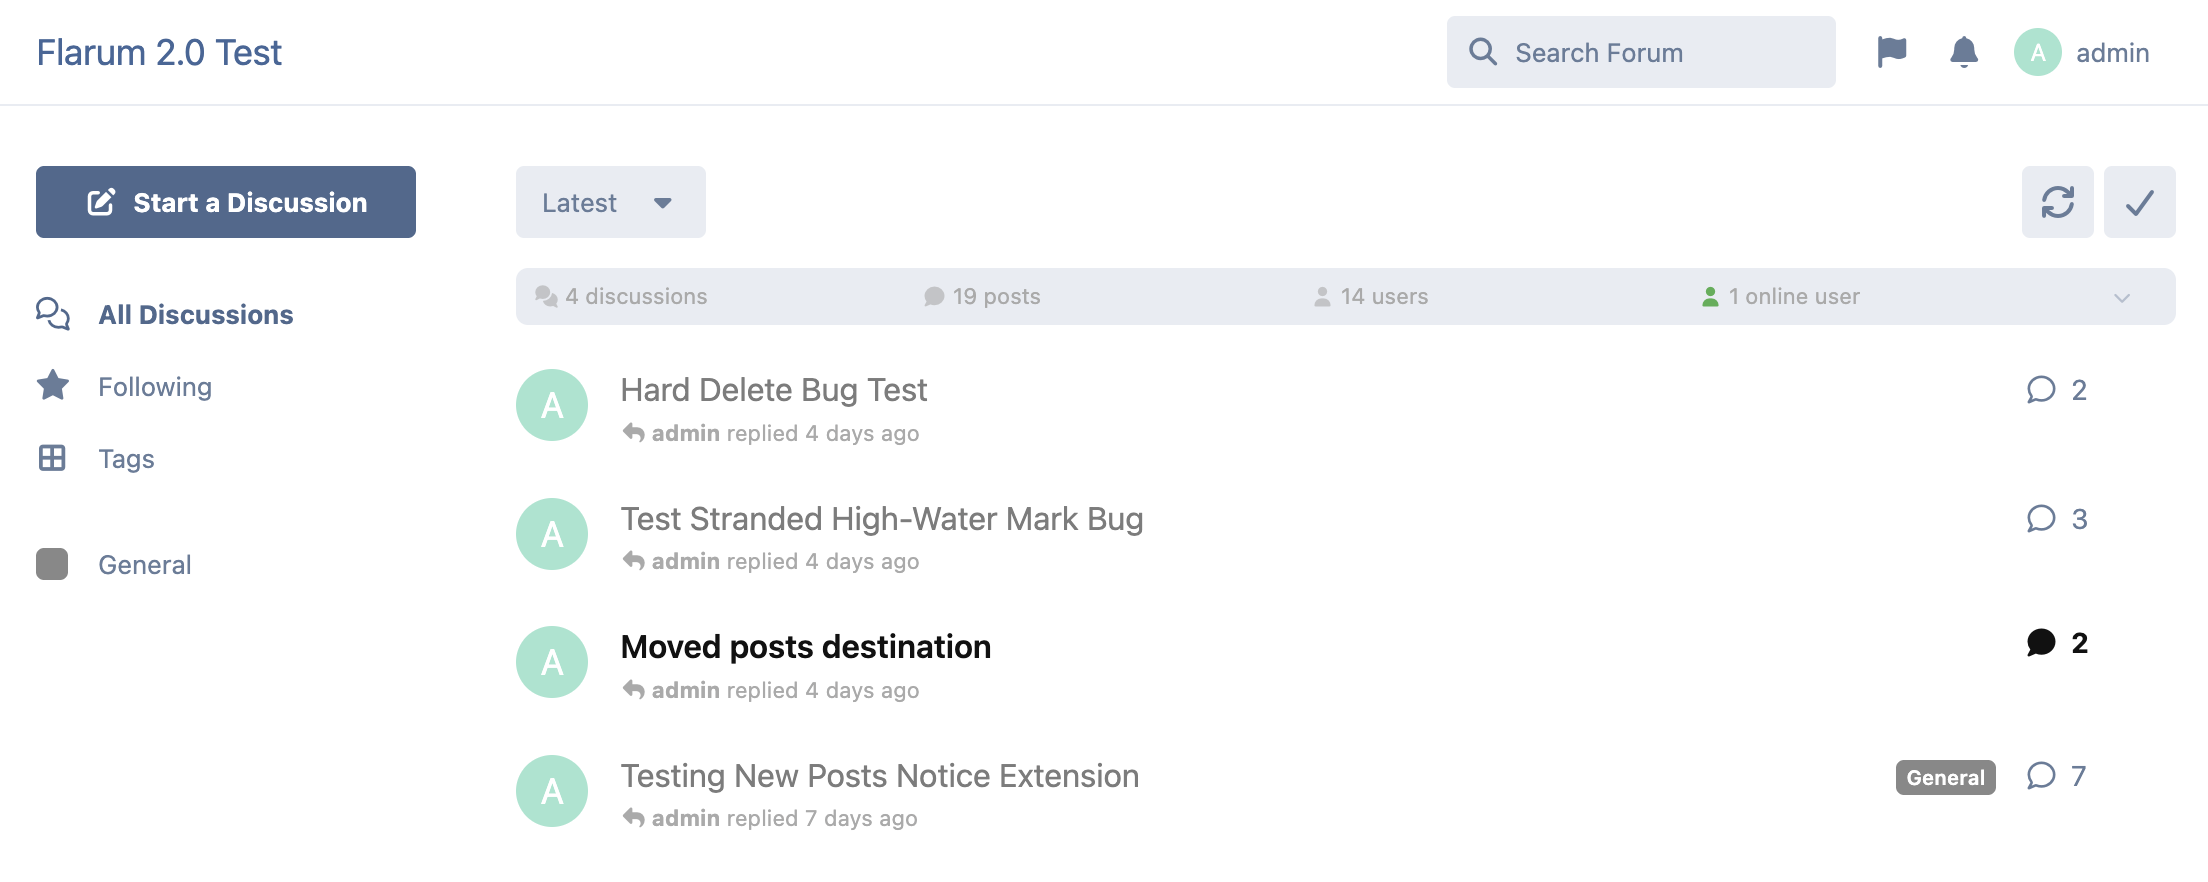Screen dimensions: 2208x882
Task: Open the Latest sort dropdown
Action: click(x=610, y=202)
